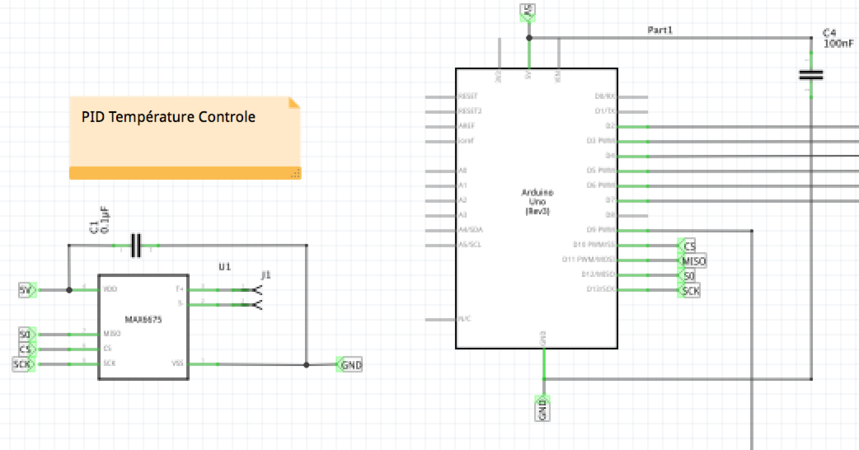Screen dimensions: 859x450
Task: Click the Part1 label above the wire
Action: pyautogui.click(x=660, y=31)
